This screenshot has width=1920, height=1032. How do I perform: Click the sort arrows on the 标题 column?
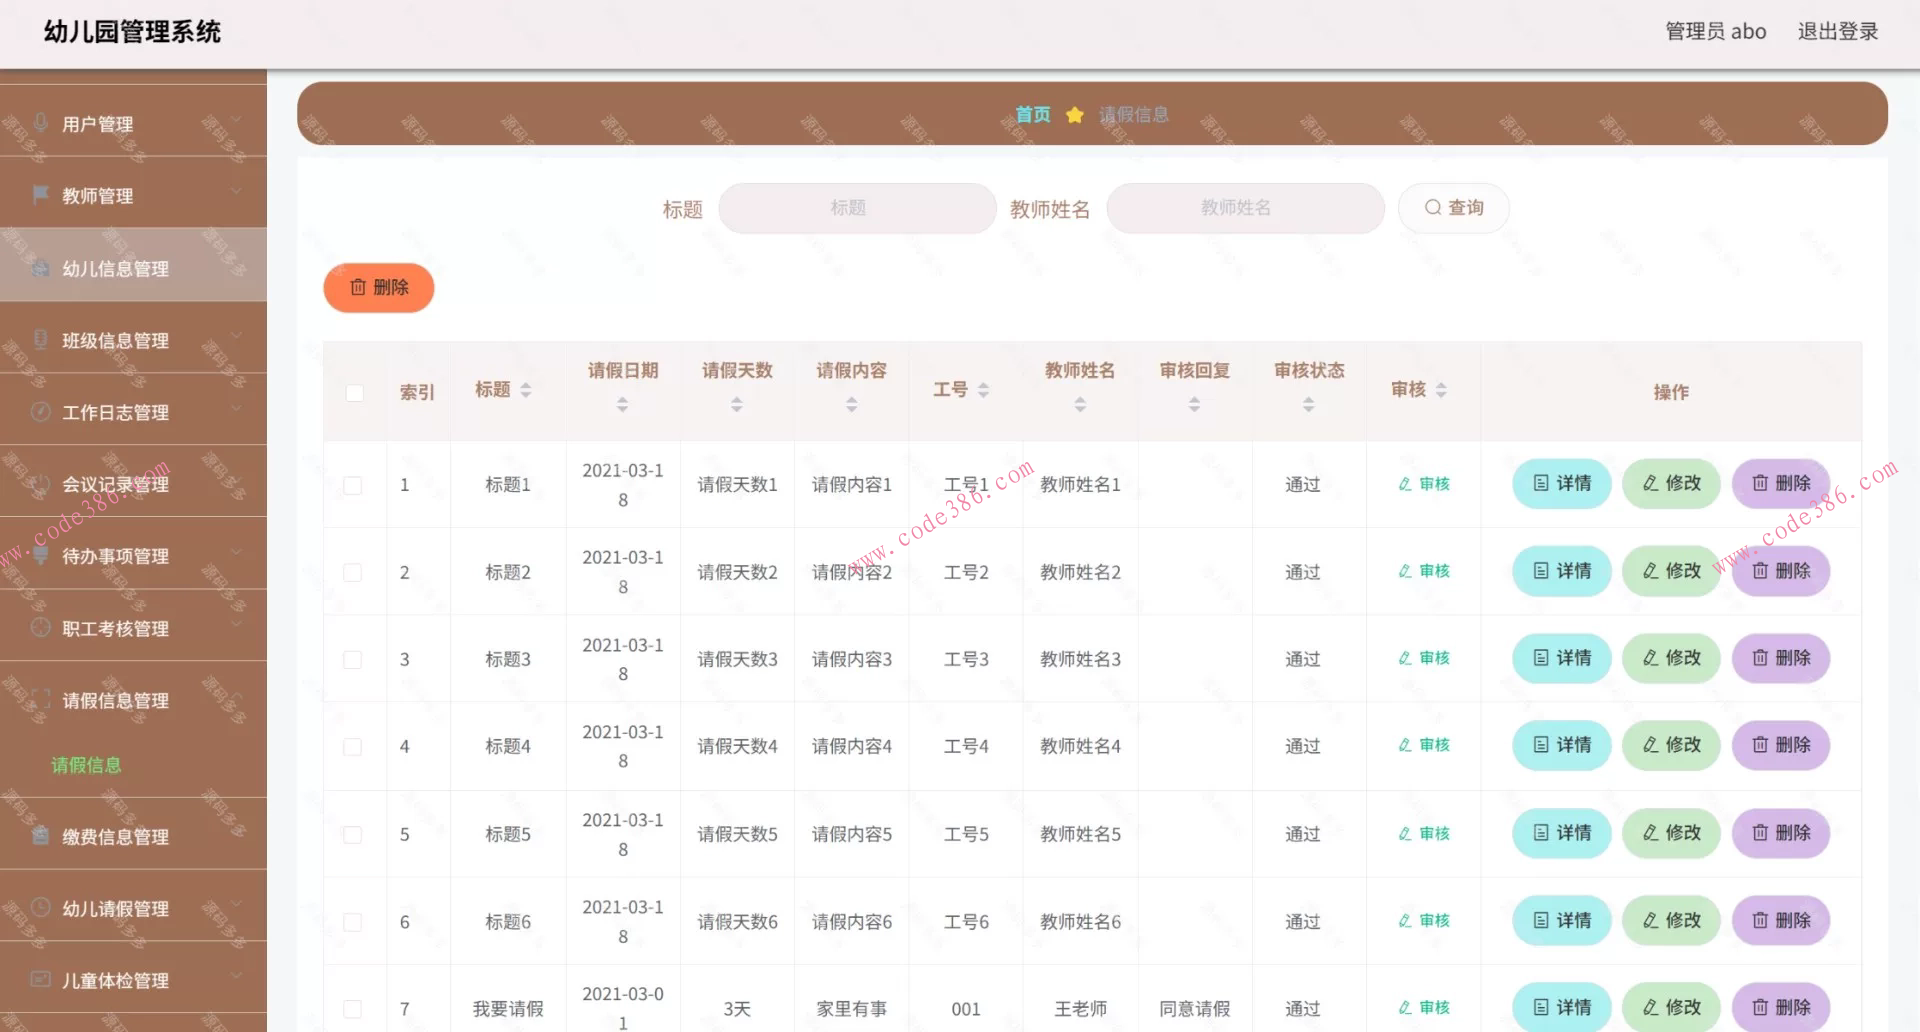(x=527, y=390)
